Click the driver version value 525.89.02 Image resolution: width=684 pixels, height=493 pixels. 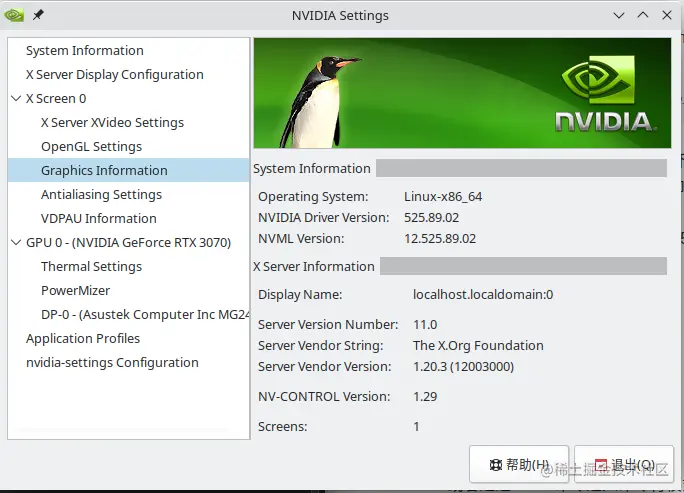tap(431, 218)
